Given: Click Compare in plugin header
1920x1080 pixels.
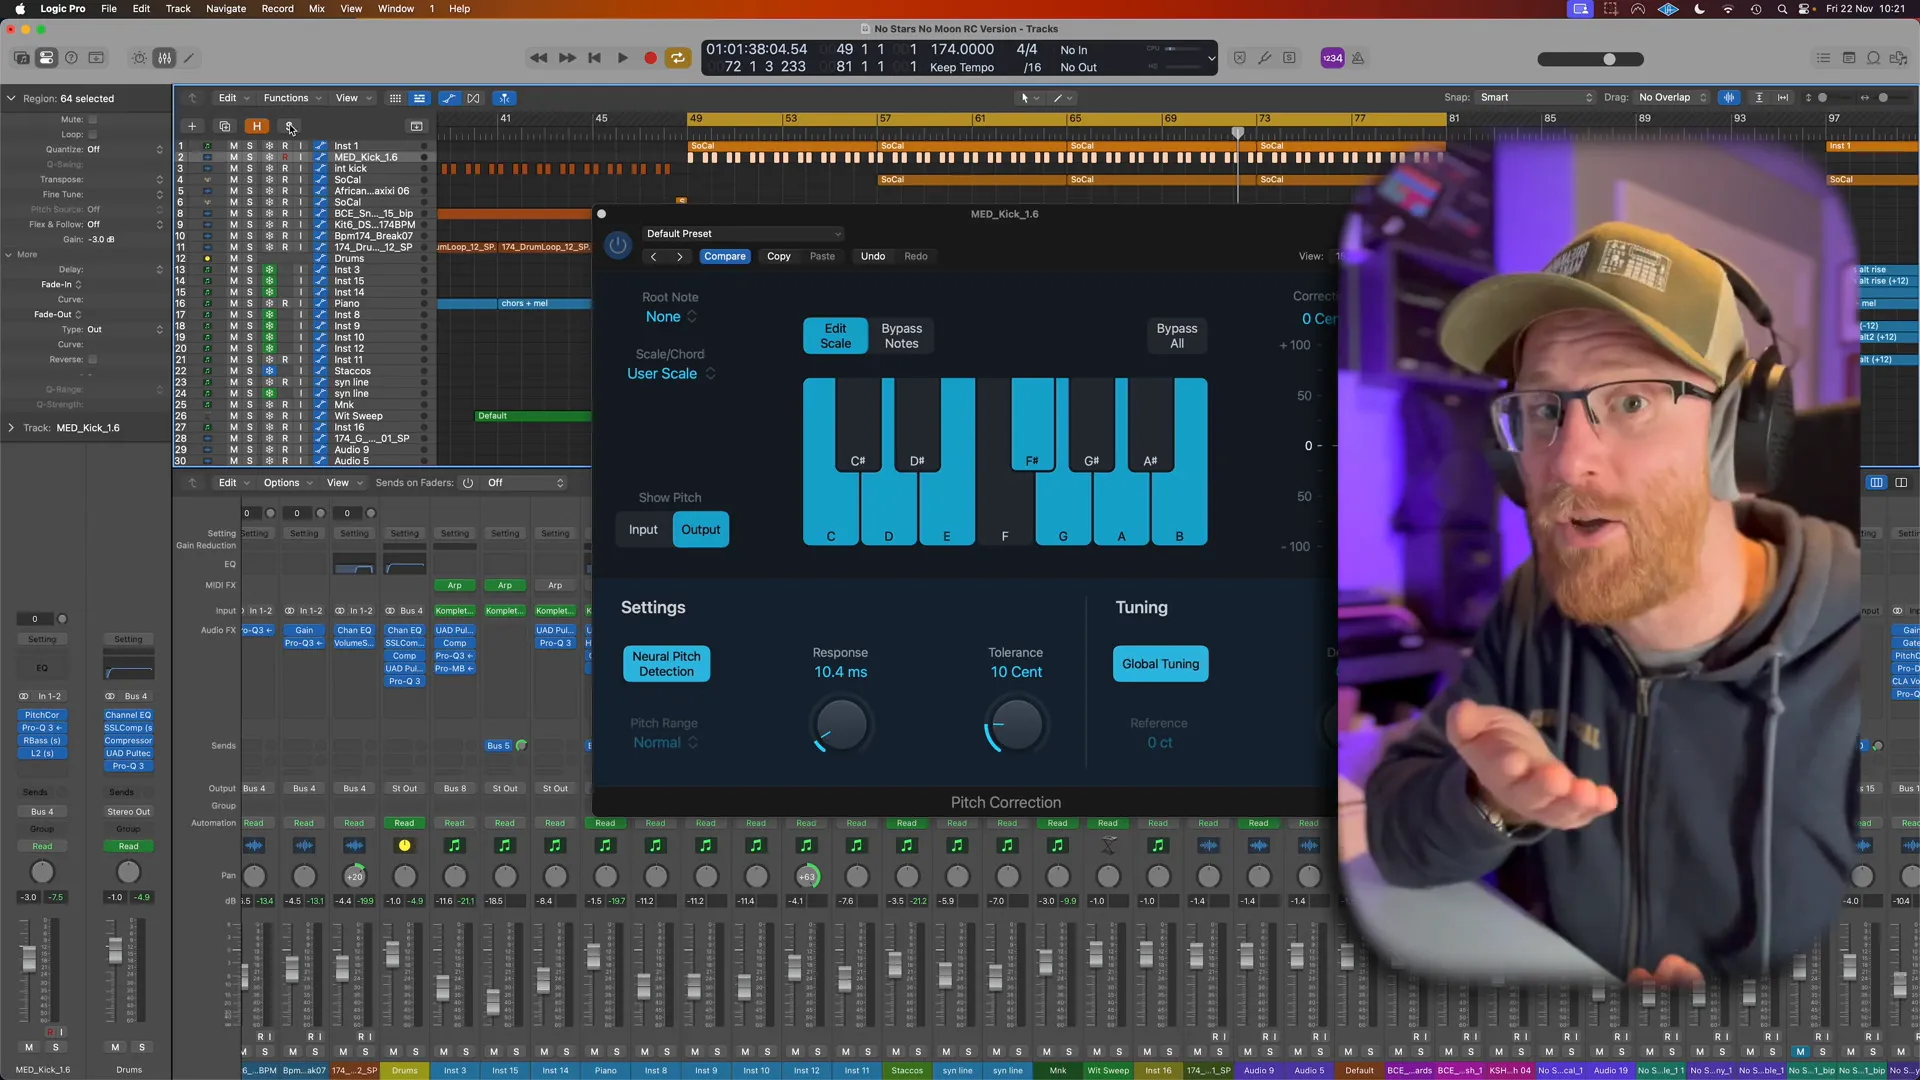Looking at the screenshot, I should (724, 256).
